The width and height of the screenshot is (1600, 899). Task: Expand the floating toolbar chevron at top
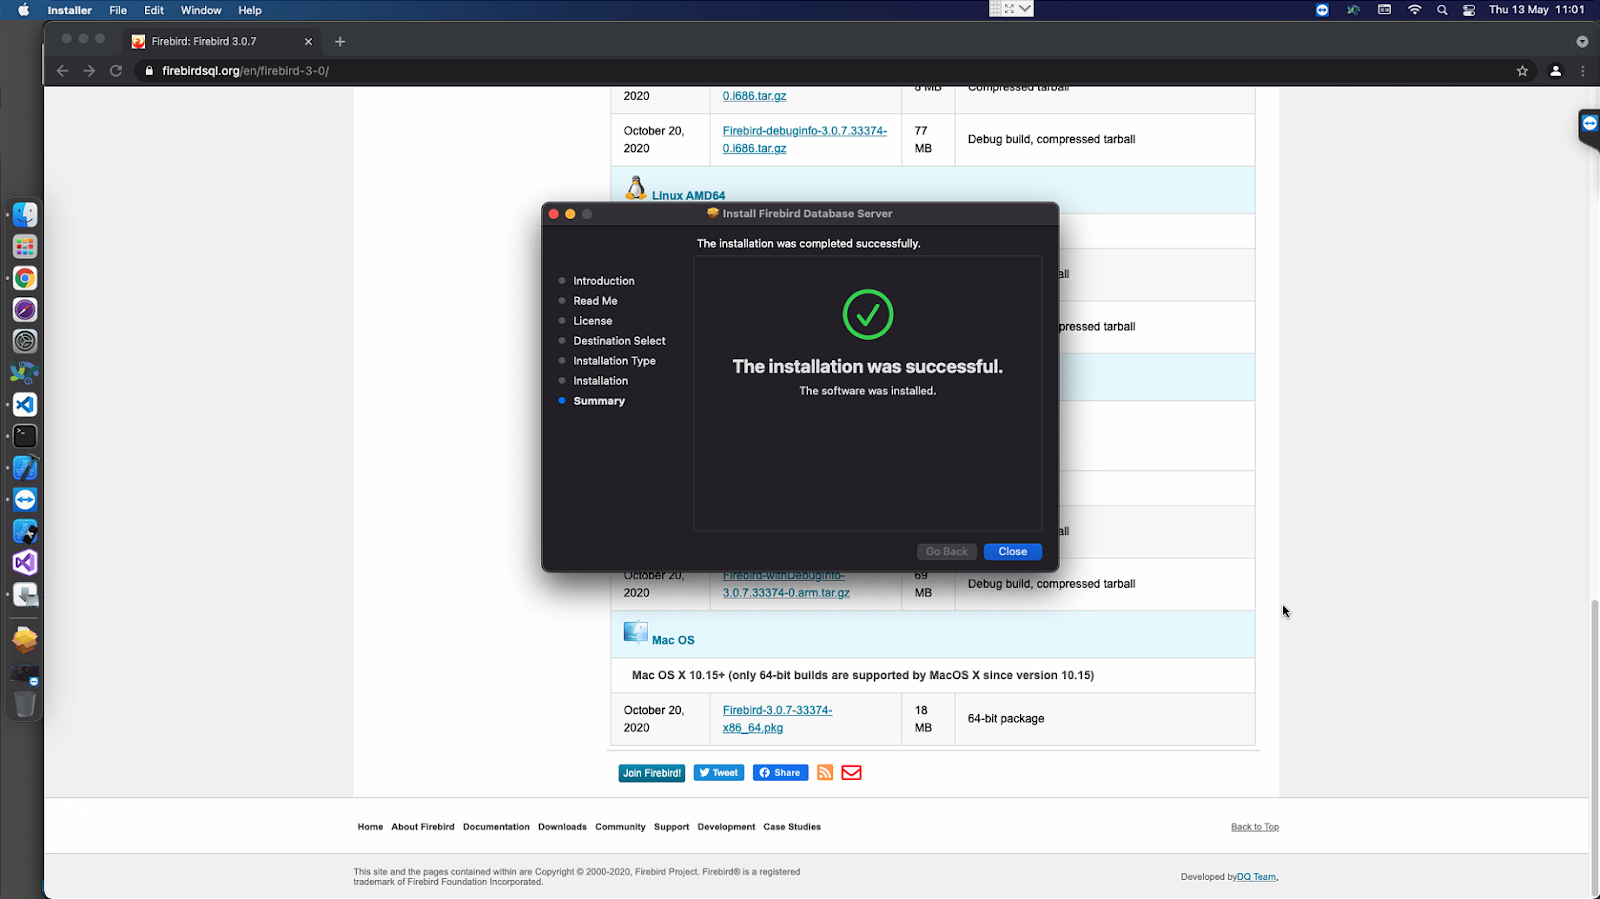tap(1025, 9)
